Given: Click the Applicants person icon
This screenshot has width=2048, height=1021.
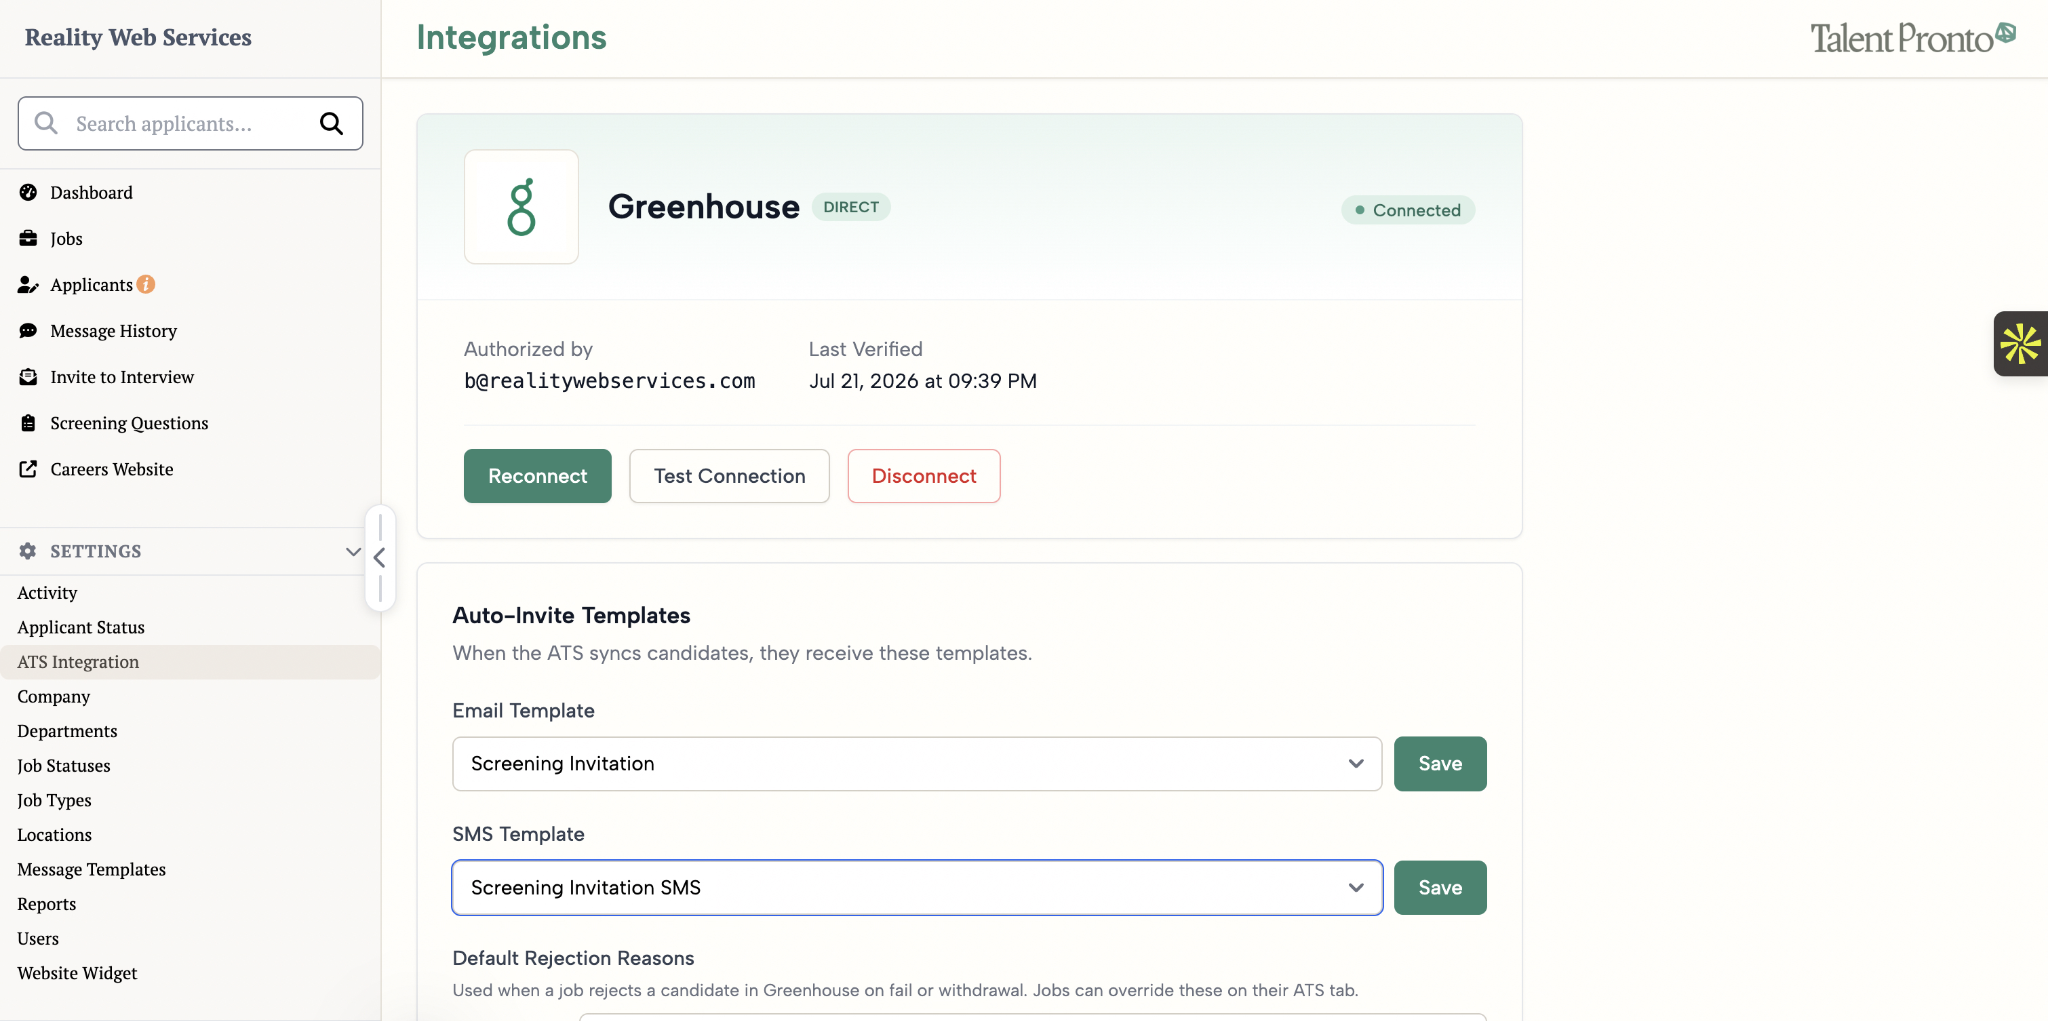Looking at the screenshot, I should pyautogui.click(x=28, y=285).
